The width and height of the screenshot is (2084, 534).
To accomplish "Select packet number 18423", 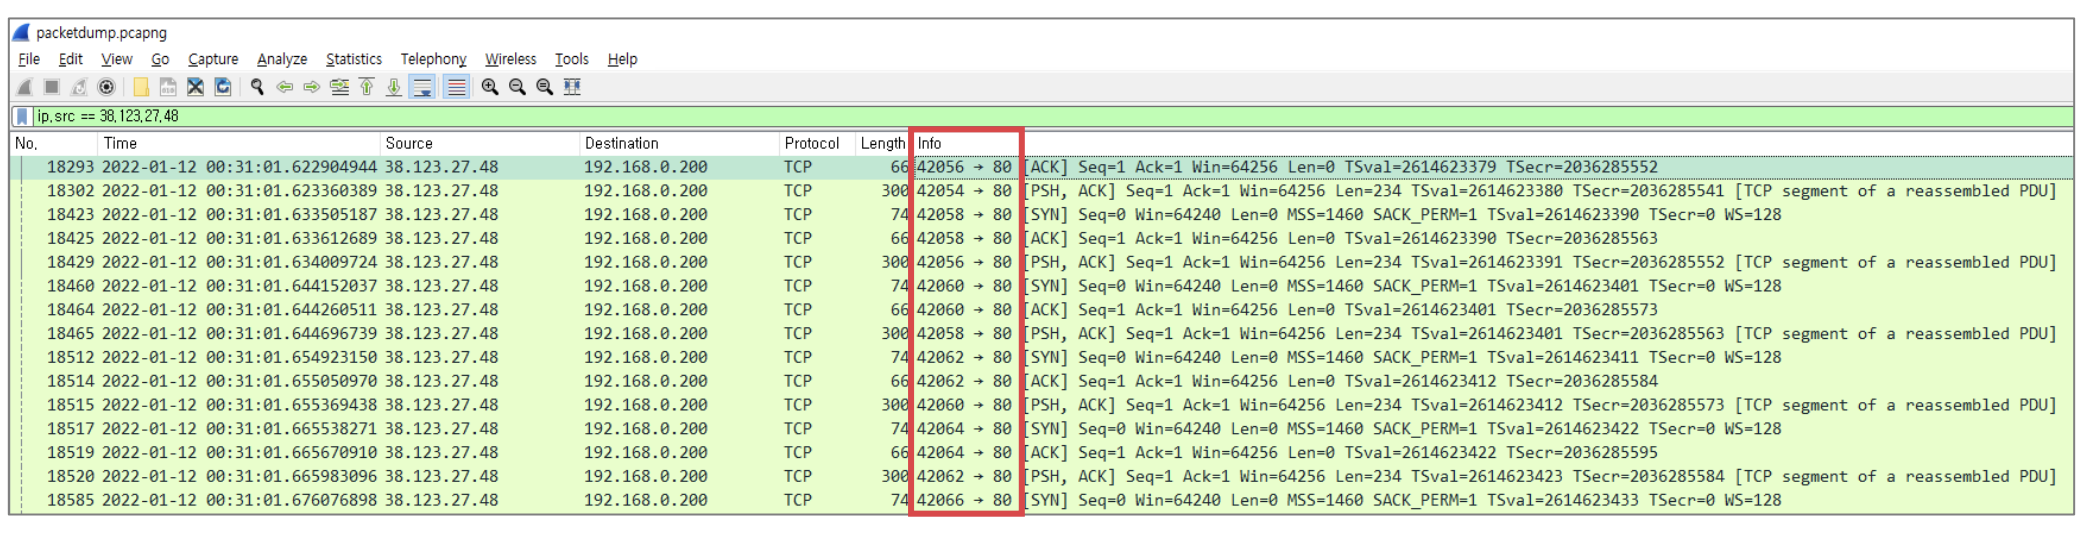I will (1042, 215).
